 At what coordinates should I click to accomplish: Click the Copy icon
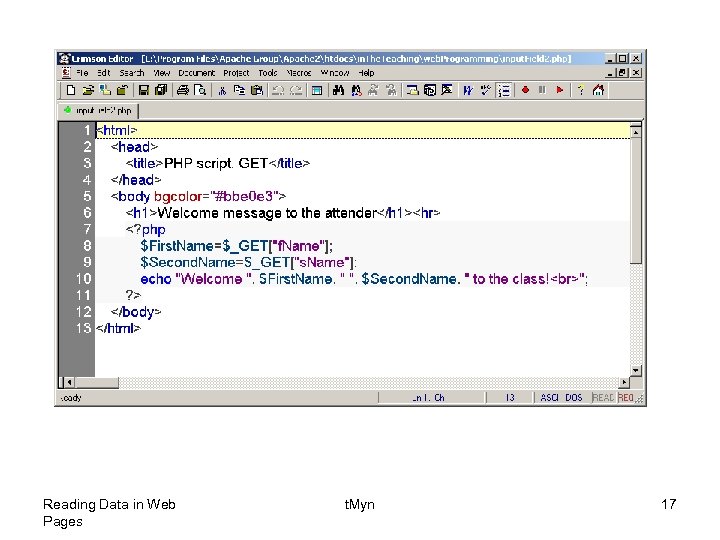coord(239,90)
